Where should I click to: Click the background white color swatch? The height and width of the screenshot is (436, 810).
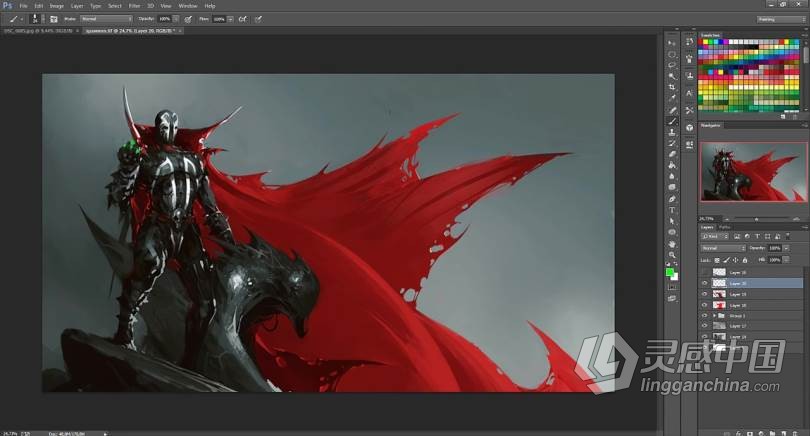[675, 277]
